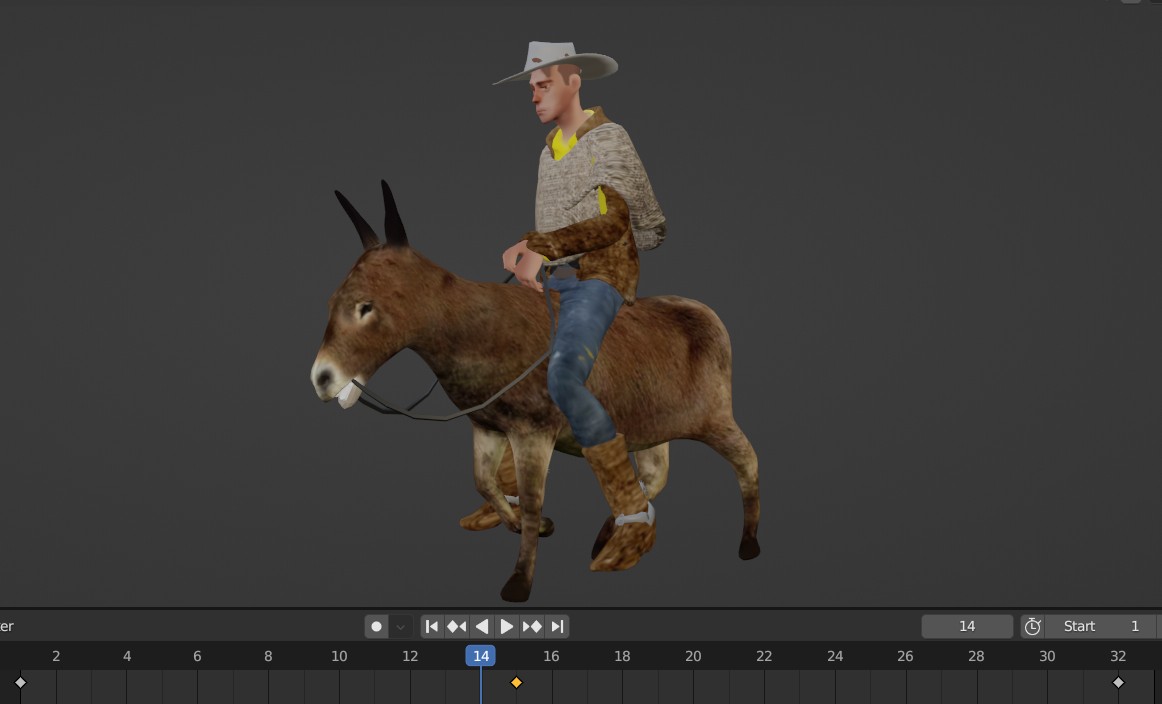The image size is (1162, 704).
Task: Click the current frame field showing 14
Action: coord(967,626)
